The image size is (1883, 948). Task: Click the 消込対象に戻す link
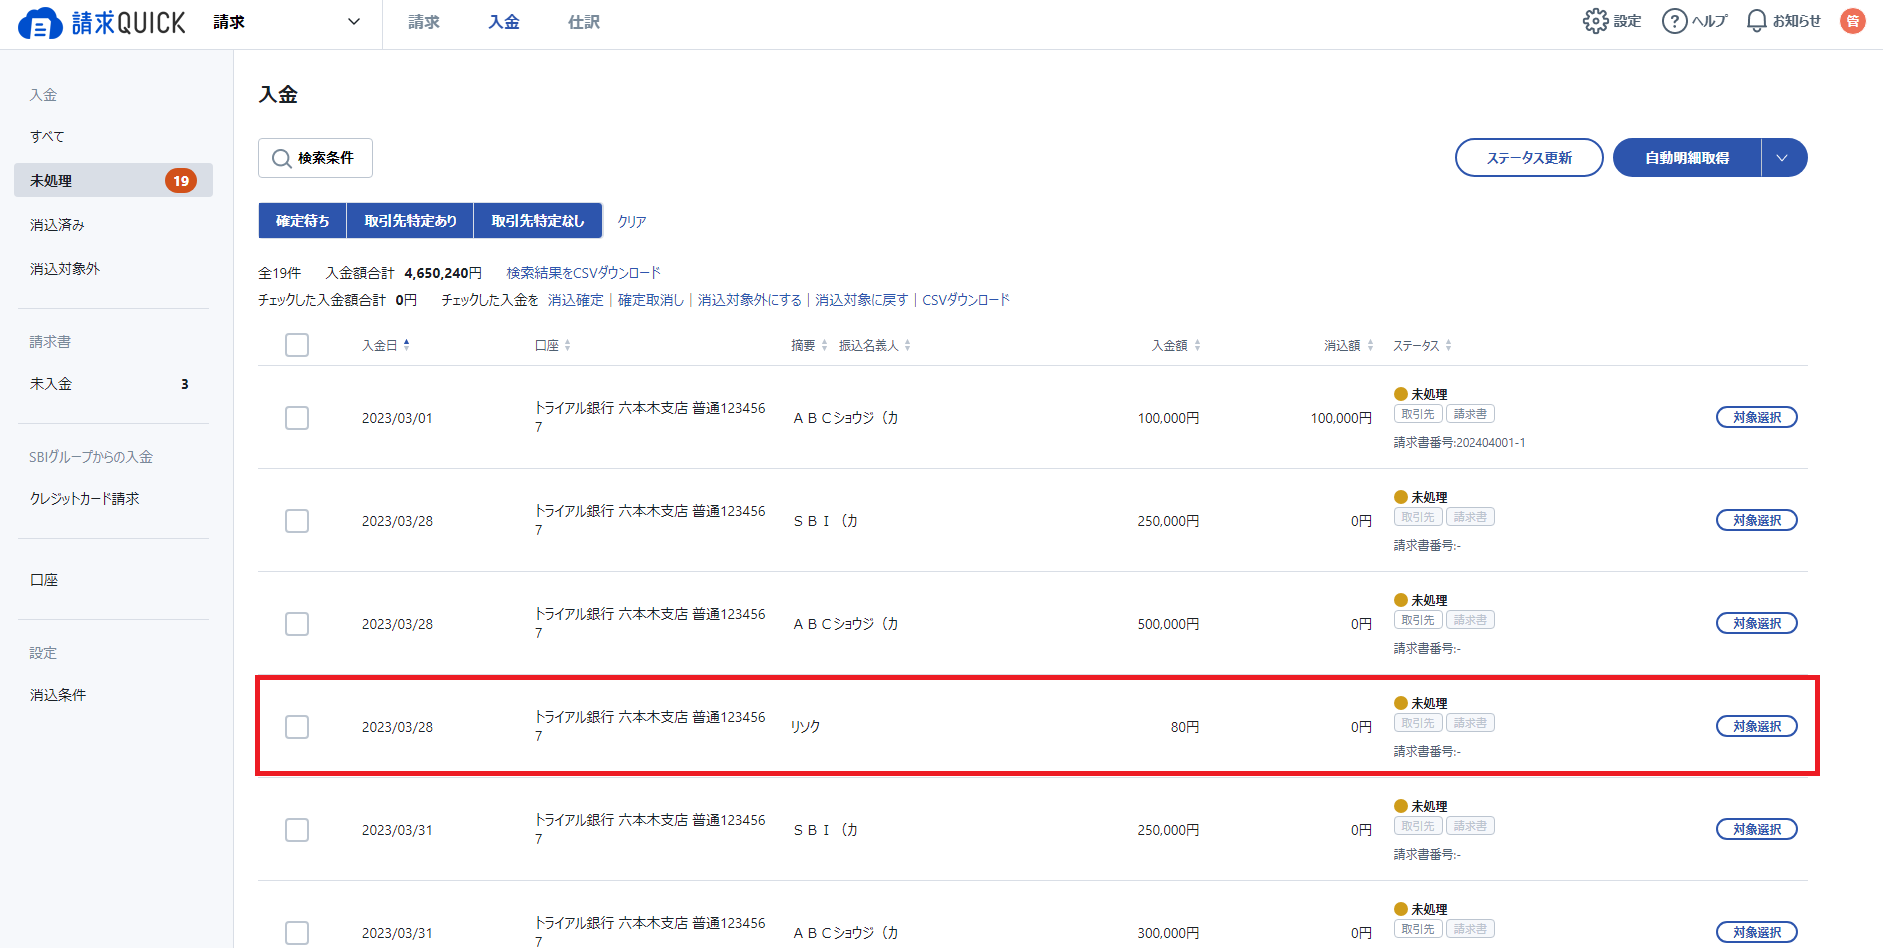pyautogui.click(x=862, y=300)
